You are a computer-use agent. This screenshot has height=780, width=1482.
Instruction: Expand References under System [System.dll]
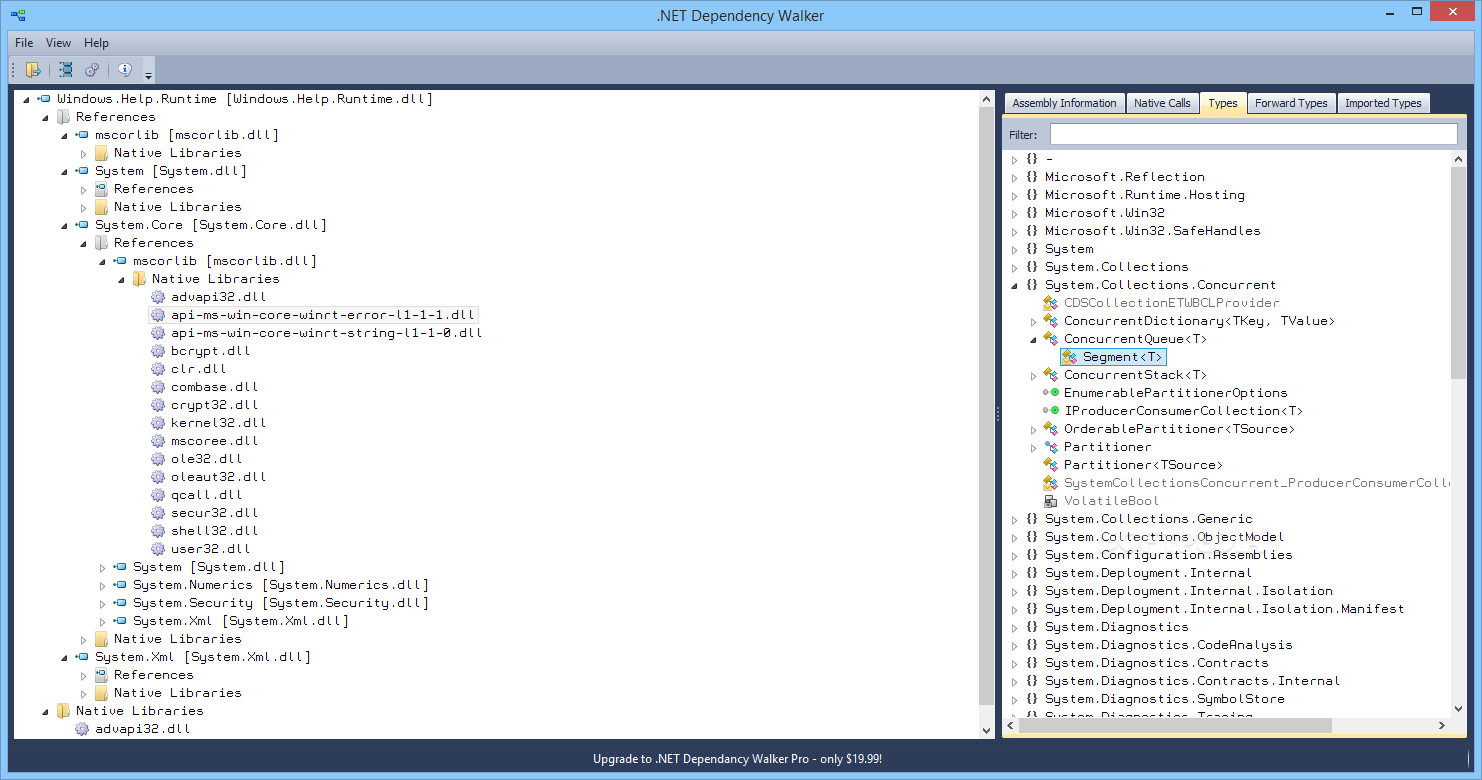83,189
